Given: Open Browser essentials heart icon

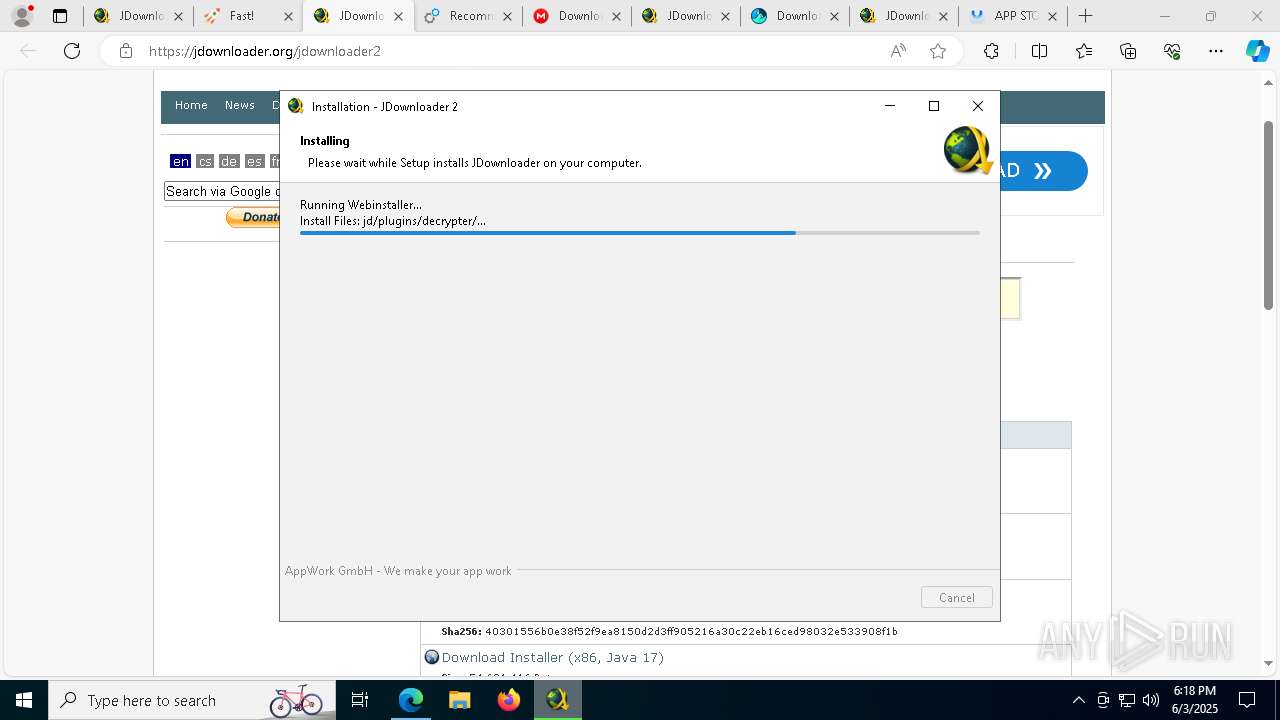Looking at the screenshot, I should point(1172,51).
